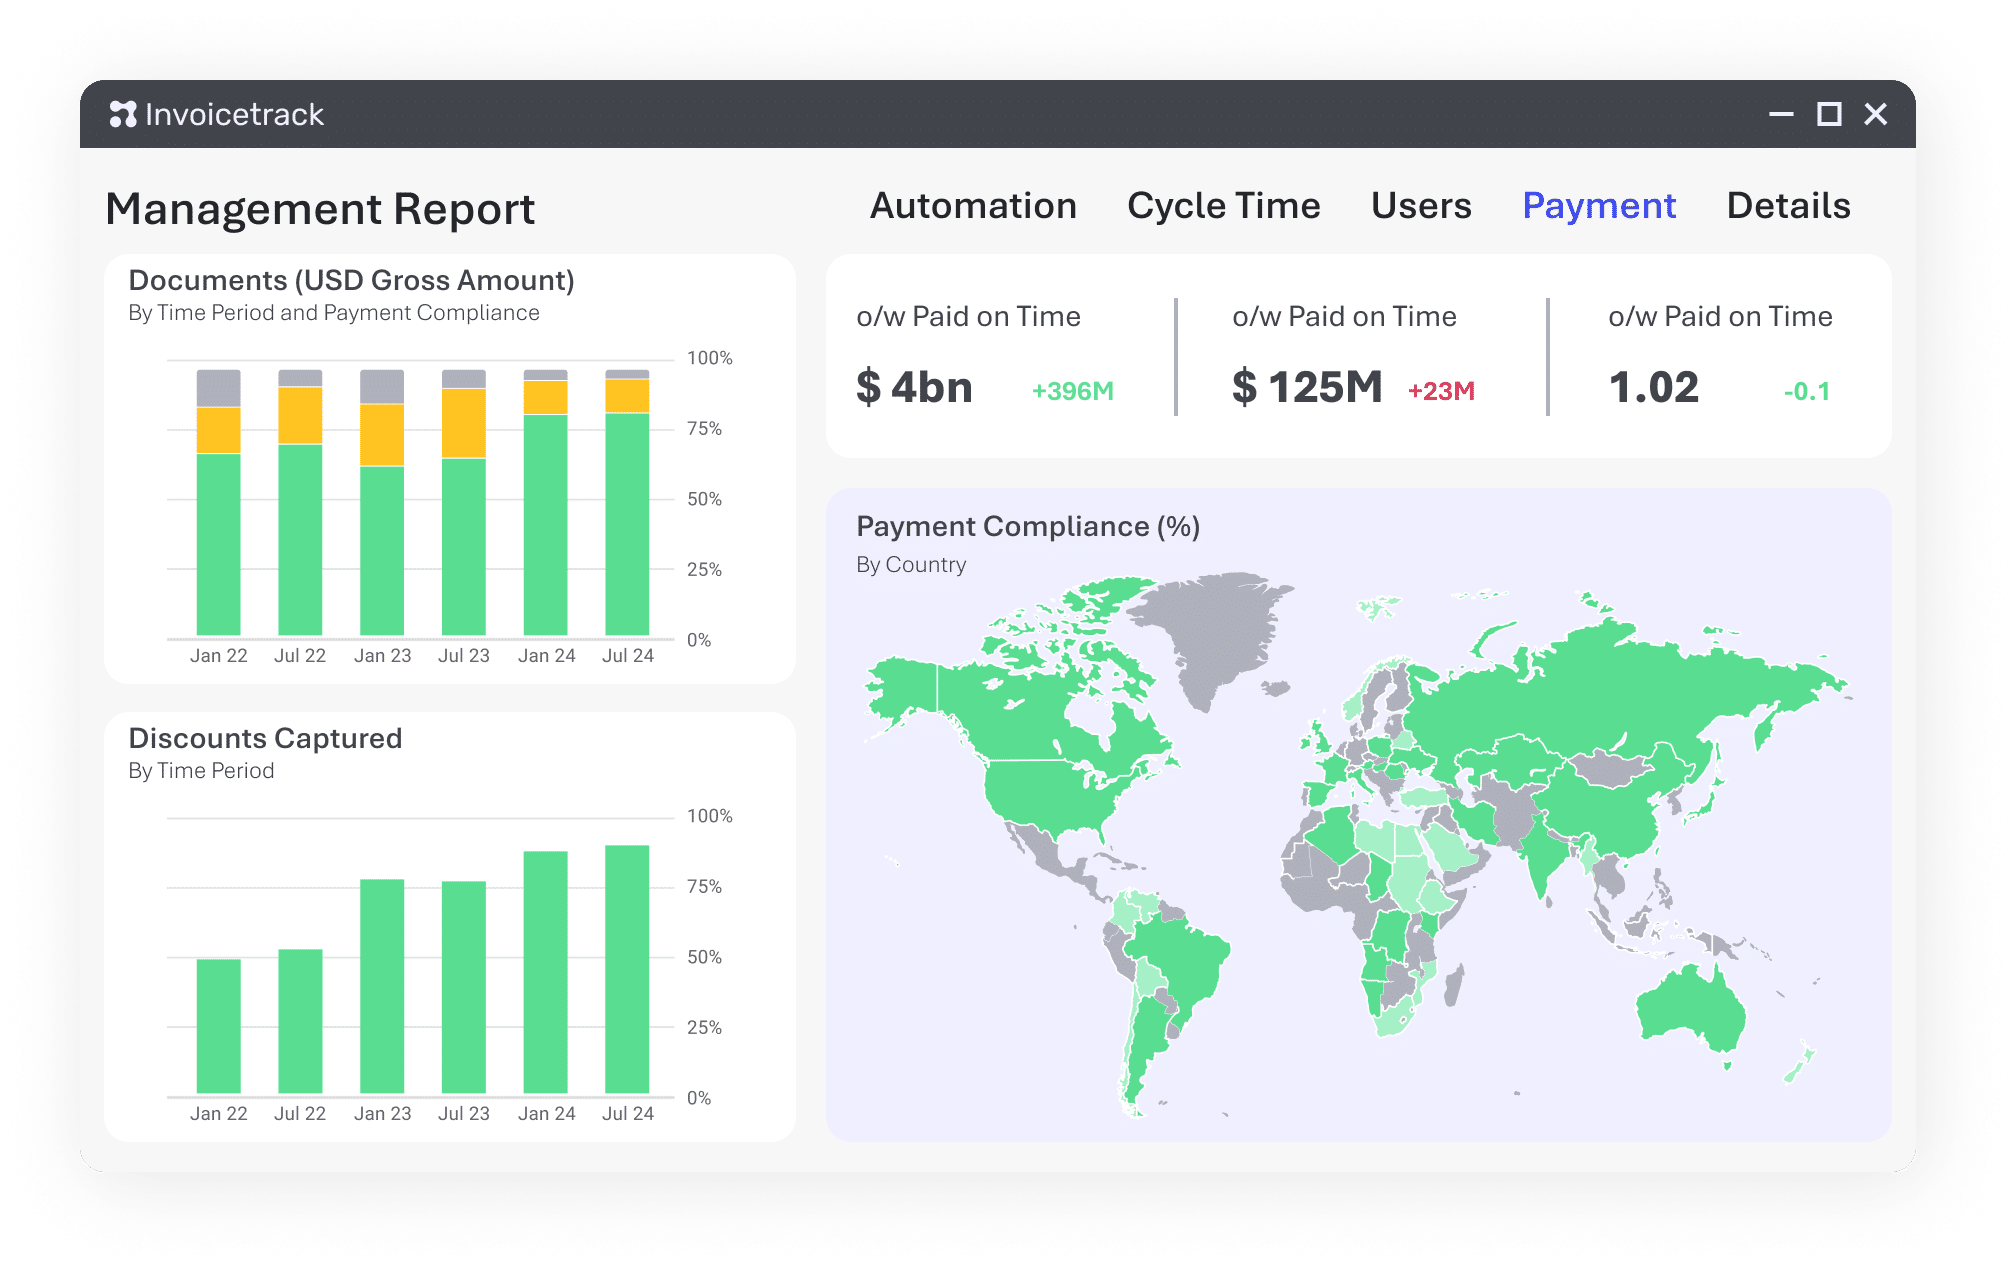Maximize the Invoicetrack window
The height and width of the screenshot is (1268, 2012).
point(1829,114)
